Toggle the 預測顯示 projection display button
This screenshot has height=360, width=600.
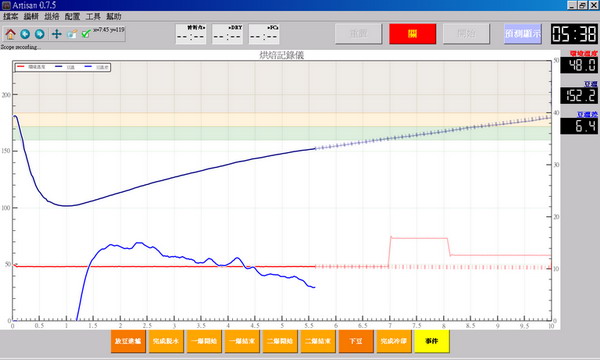pyautogui.click(x=523, y=34)
